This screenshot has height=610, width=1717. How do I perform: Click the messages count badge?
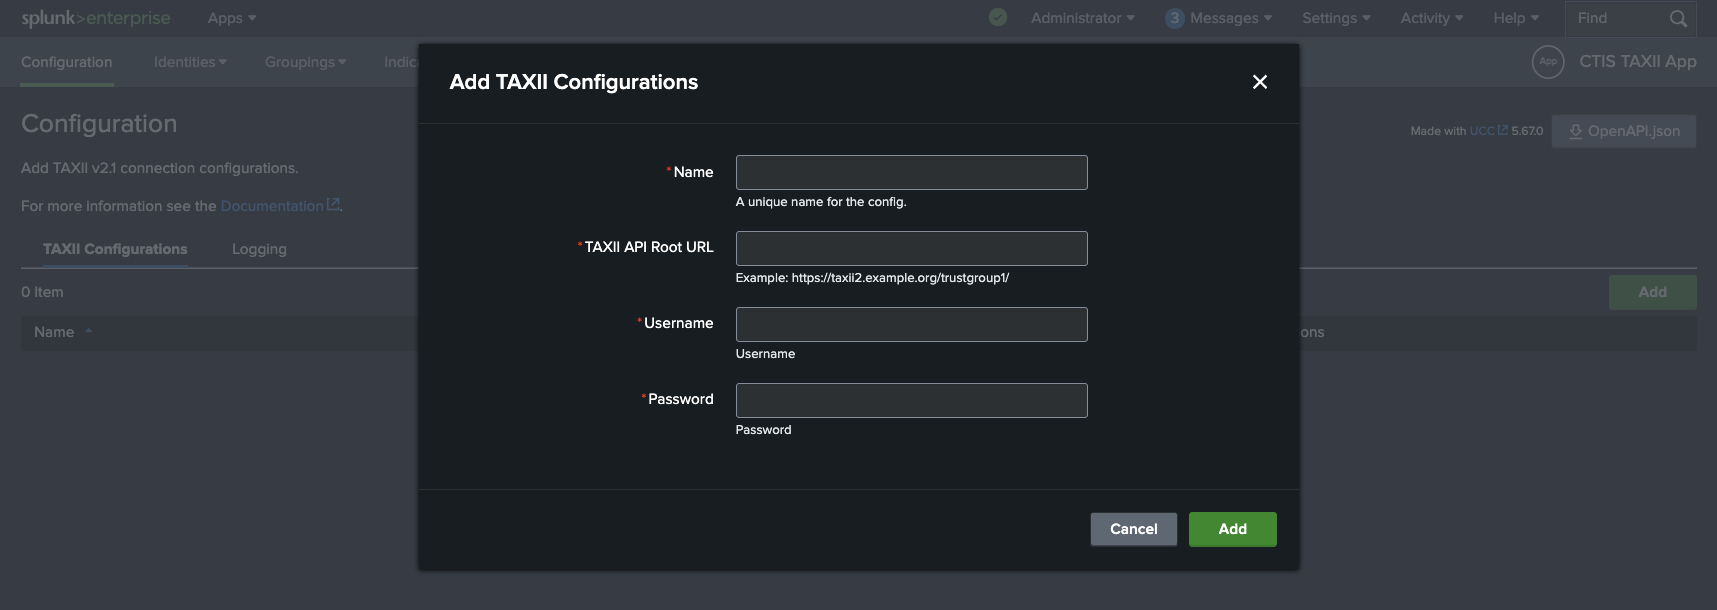(x=1174, y=18)
